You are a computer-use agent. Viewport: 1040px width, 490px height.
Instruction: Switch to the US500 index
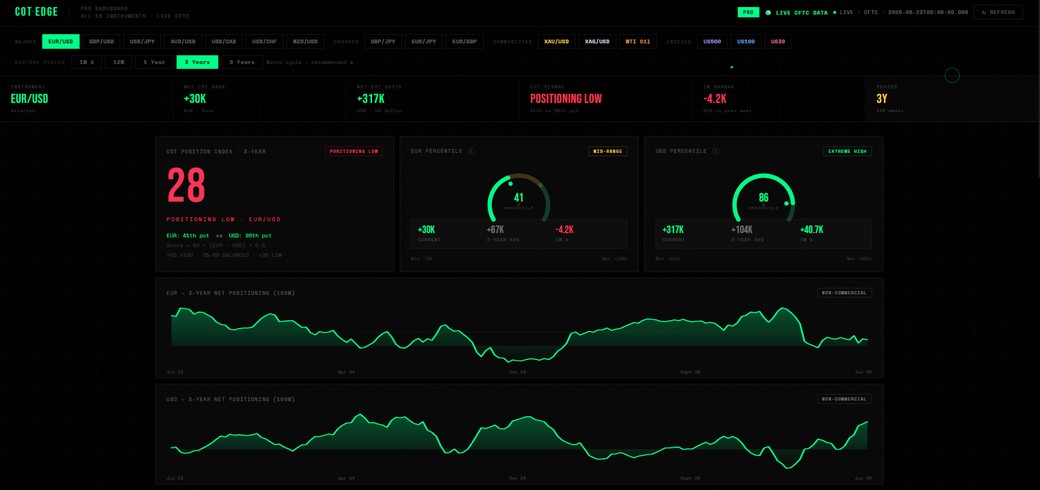tap(712, 41)
